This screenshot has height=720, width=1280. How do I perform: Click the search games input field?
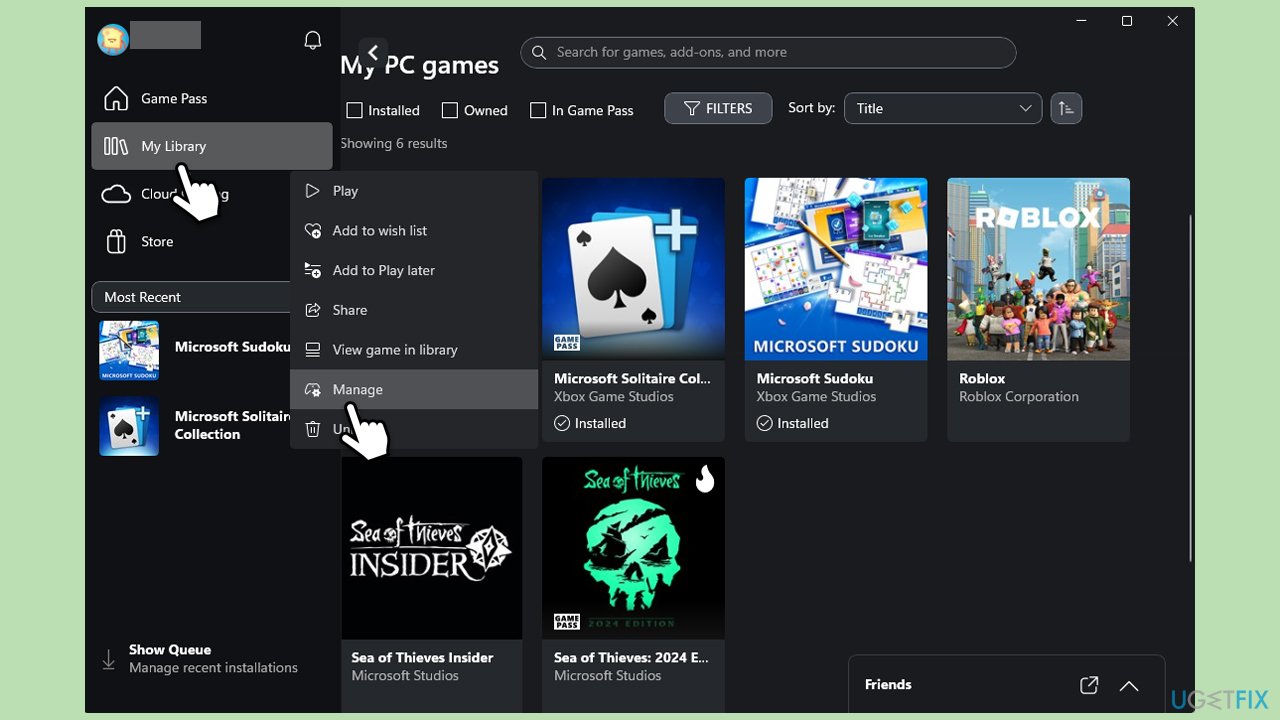tap(768, 52)
